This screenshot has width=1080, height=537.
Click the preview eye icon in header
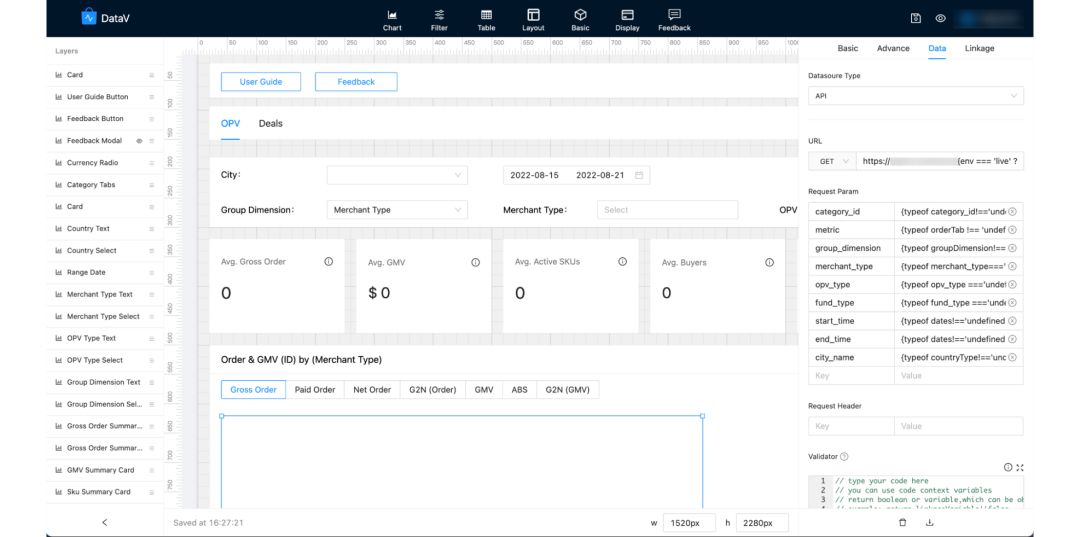[x=940, y=19]
